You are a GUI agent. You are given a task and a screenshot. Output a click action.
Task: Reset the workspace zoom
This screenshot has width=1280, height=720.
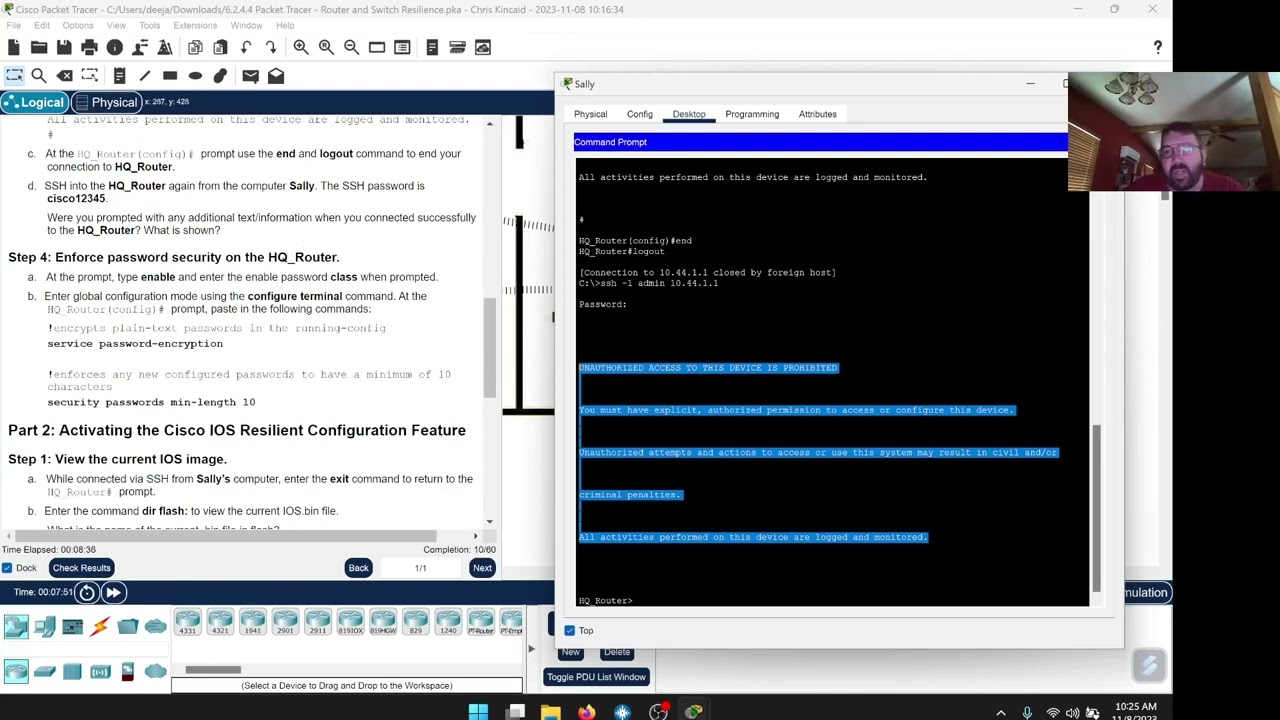[326, 47]
